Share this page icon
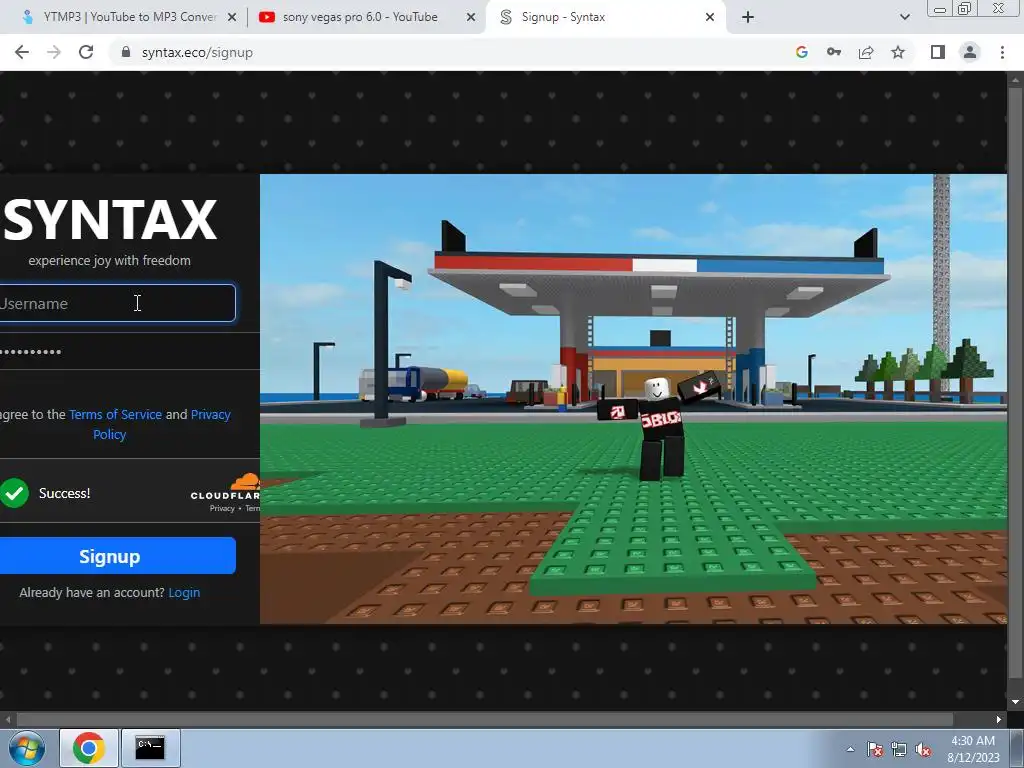This screenshot has height=768, width=1024. (x=866, y=52)
